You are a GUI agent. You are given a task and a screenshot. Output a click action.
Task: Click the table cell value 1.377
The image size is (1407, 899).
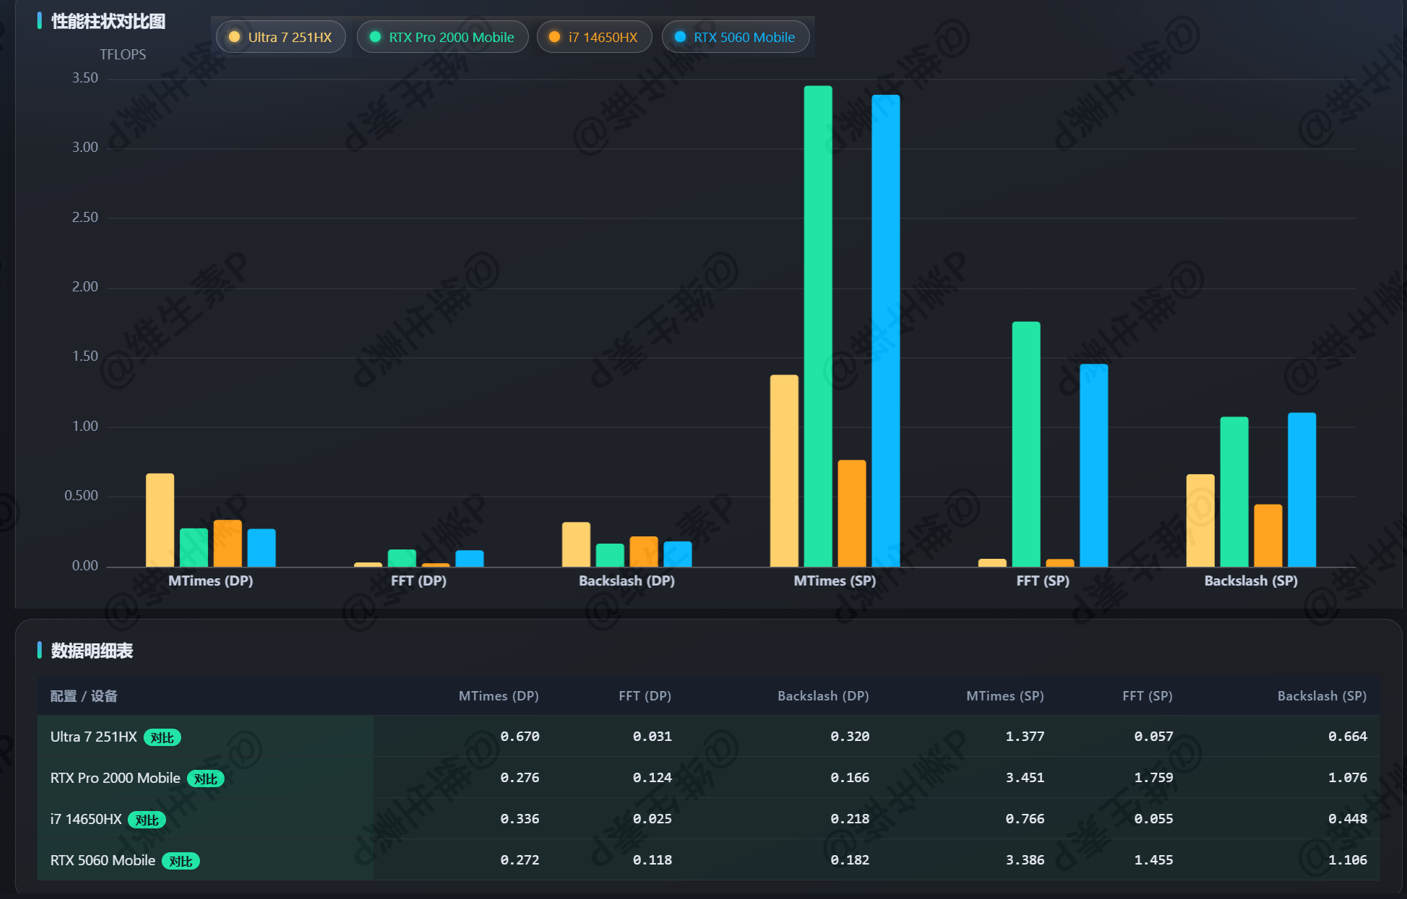(1025, 737)
